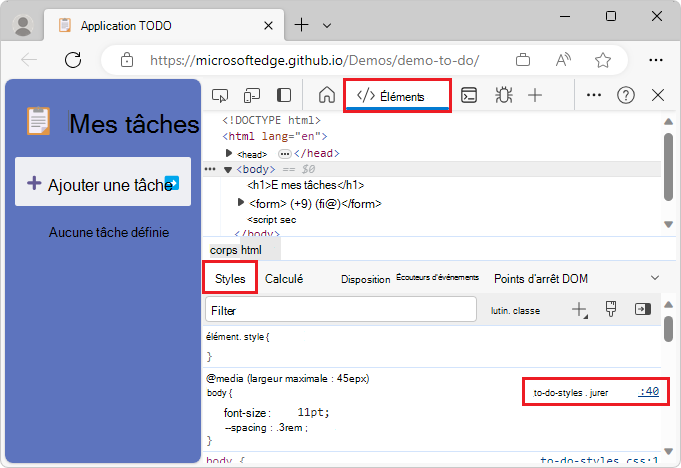This screenshot has height=468, width=681.
Task: Select the html lang="en" node
Action: (x=274, y=136)
